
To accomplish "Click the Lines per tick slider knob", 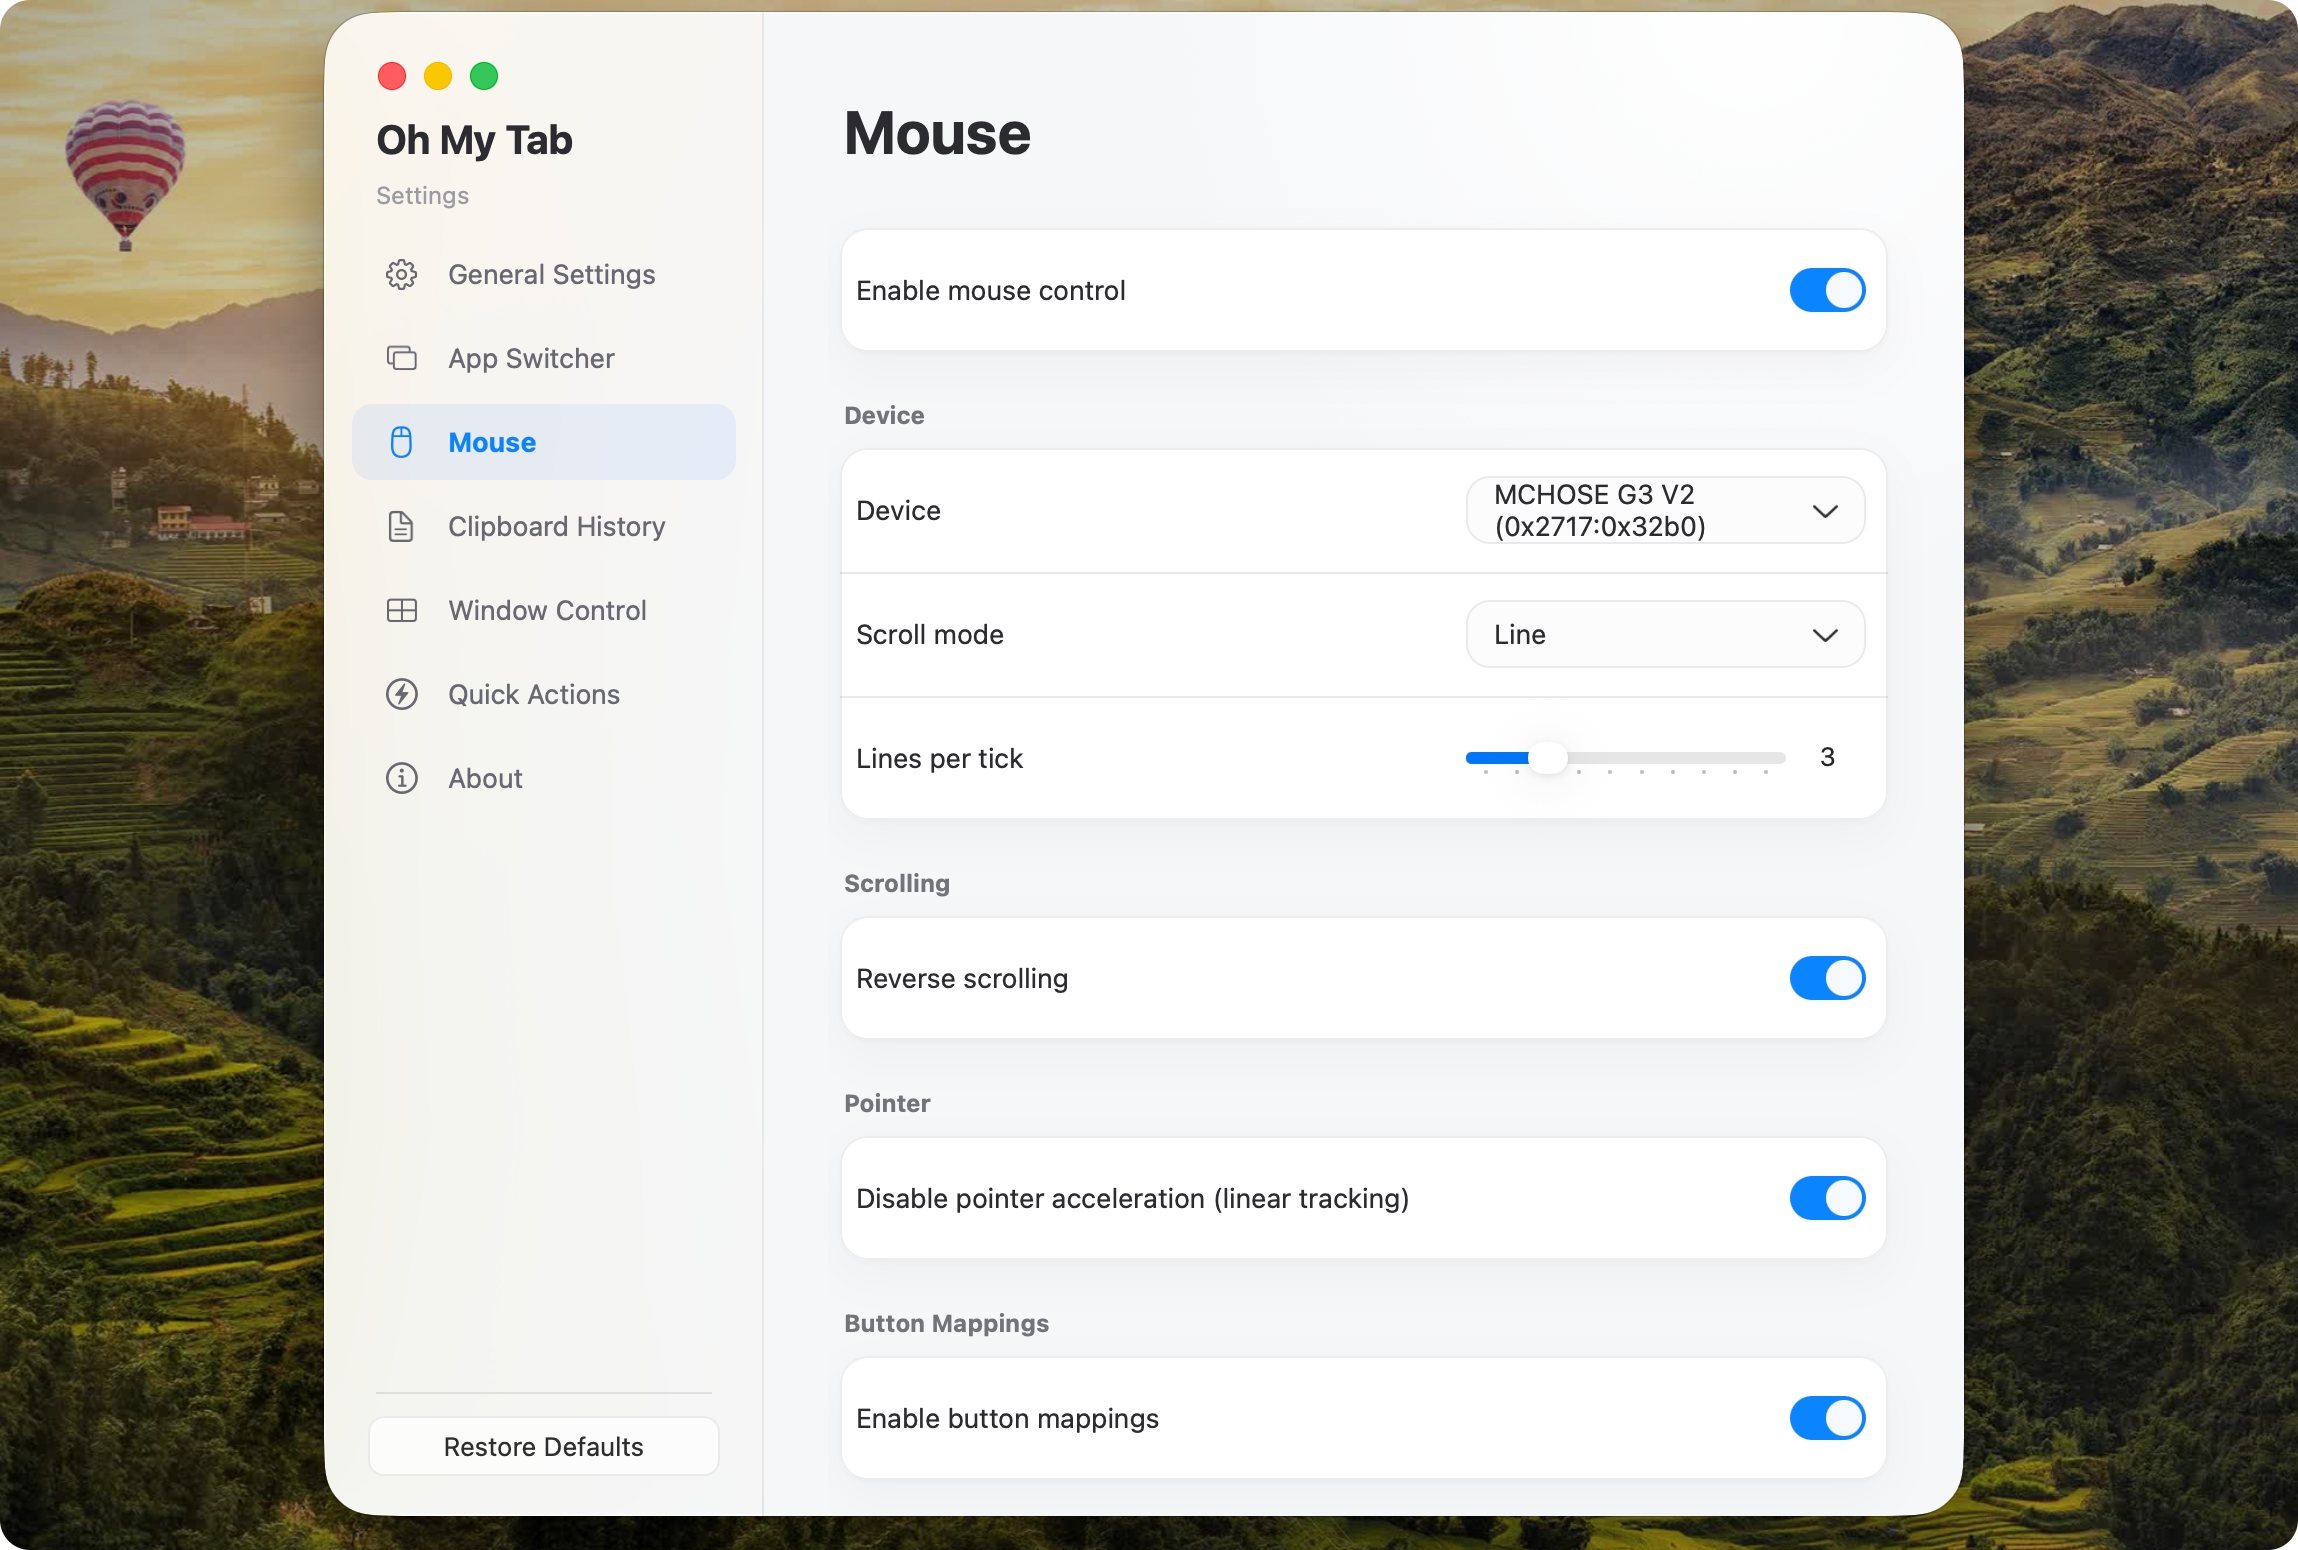I will 1548,757.
